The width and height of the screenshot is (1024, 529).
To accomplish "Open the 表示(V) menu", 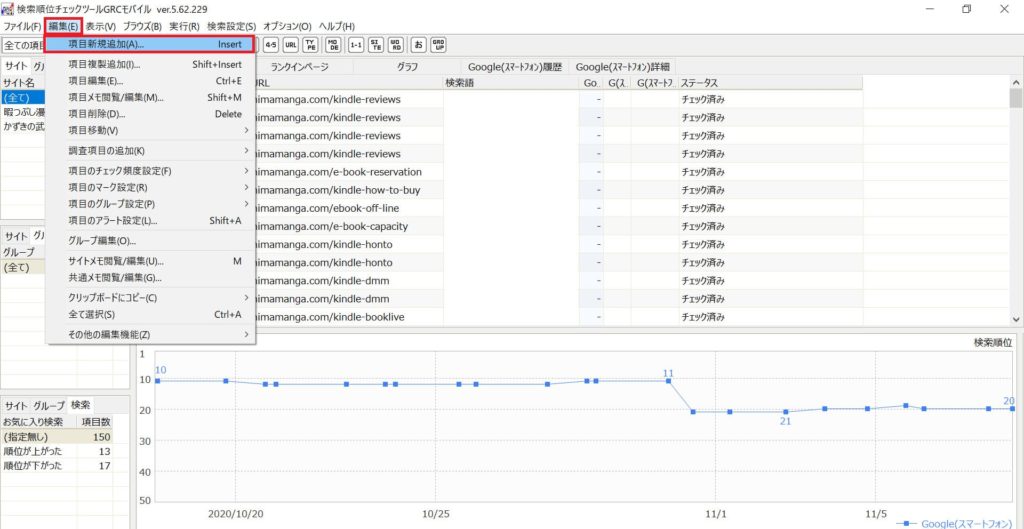I will tap(100, 26).
